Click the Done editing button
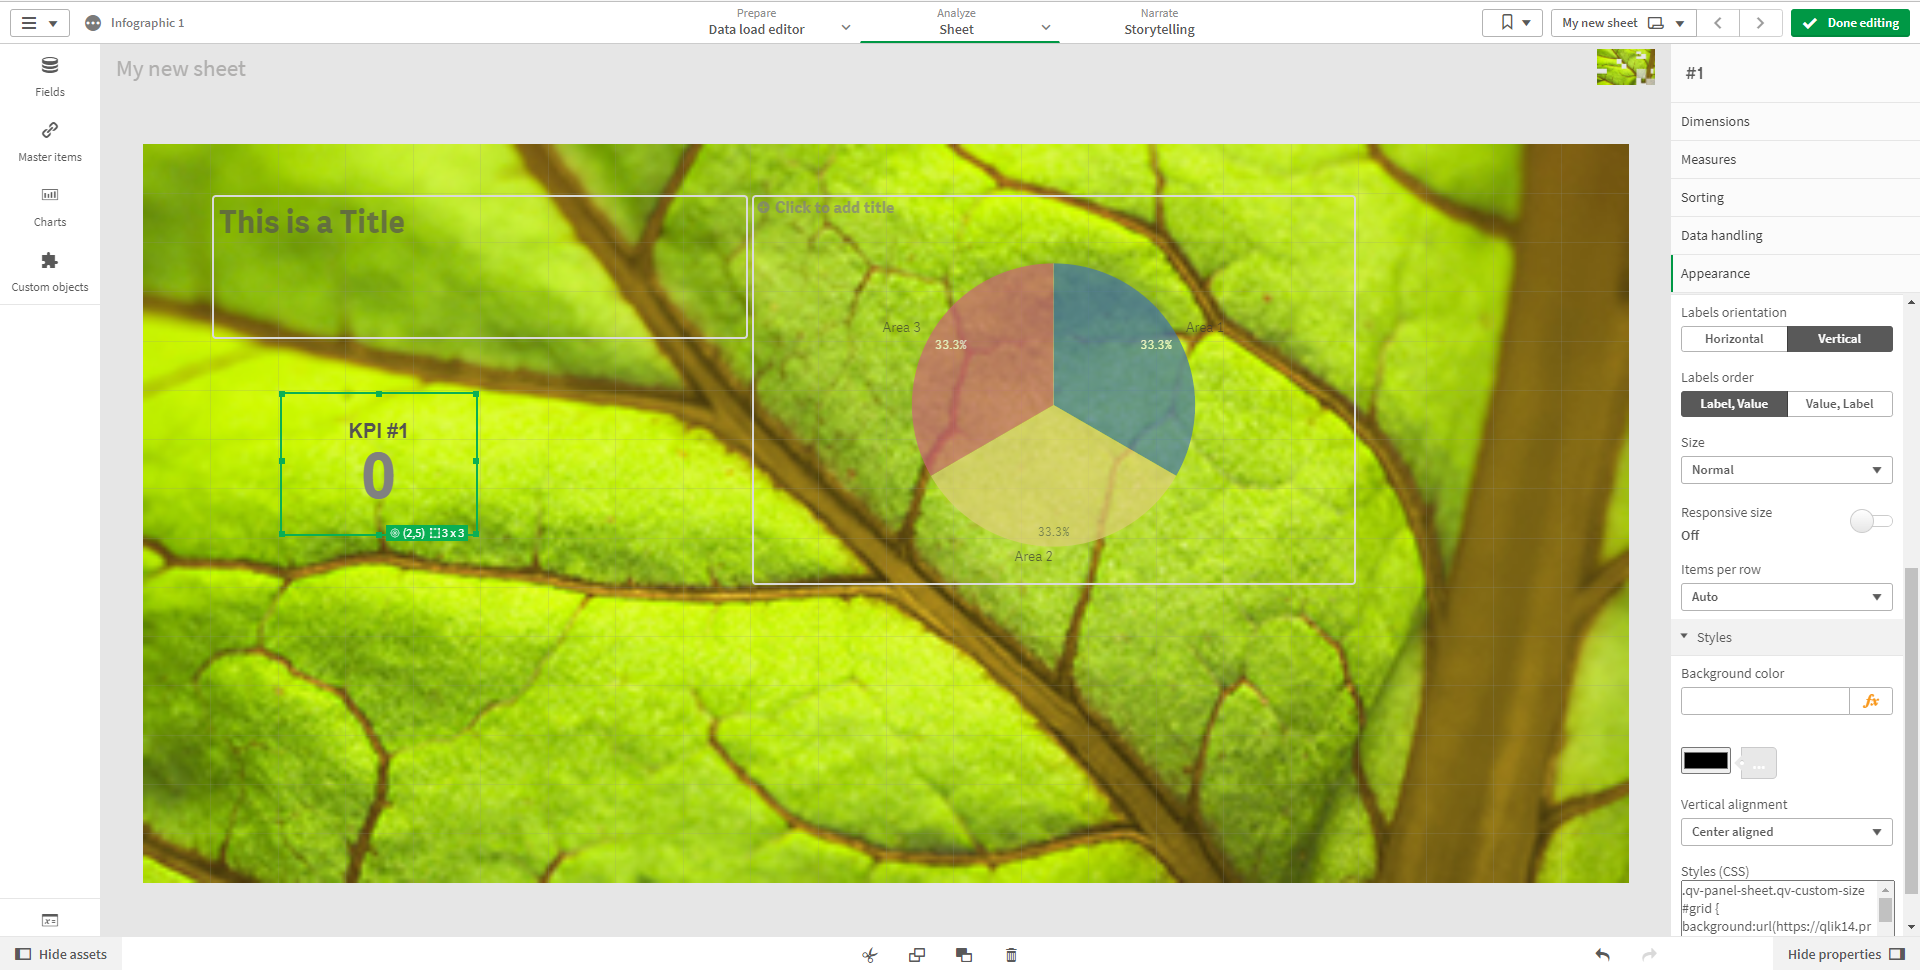1920x970 pixels. [x=1849, y=22]
